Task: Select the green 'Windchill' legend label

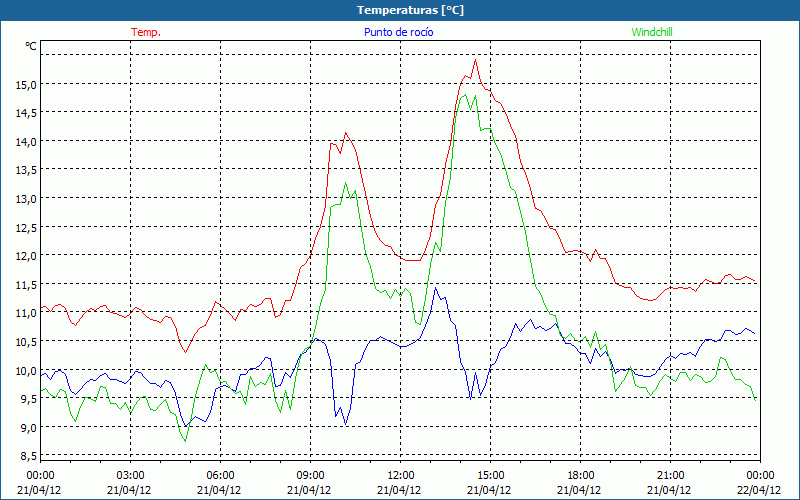Action: tap(652, 32)
